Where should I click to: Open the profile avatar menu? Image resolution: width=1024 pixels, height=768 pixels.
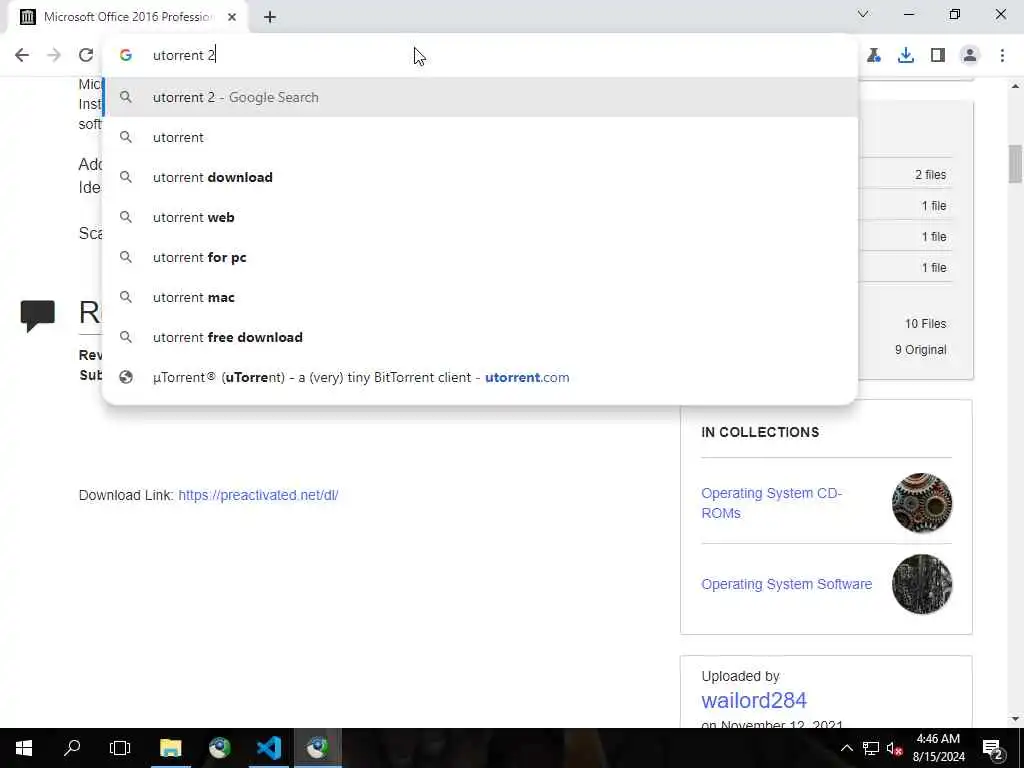(970, 55)
